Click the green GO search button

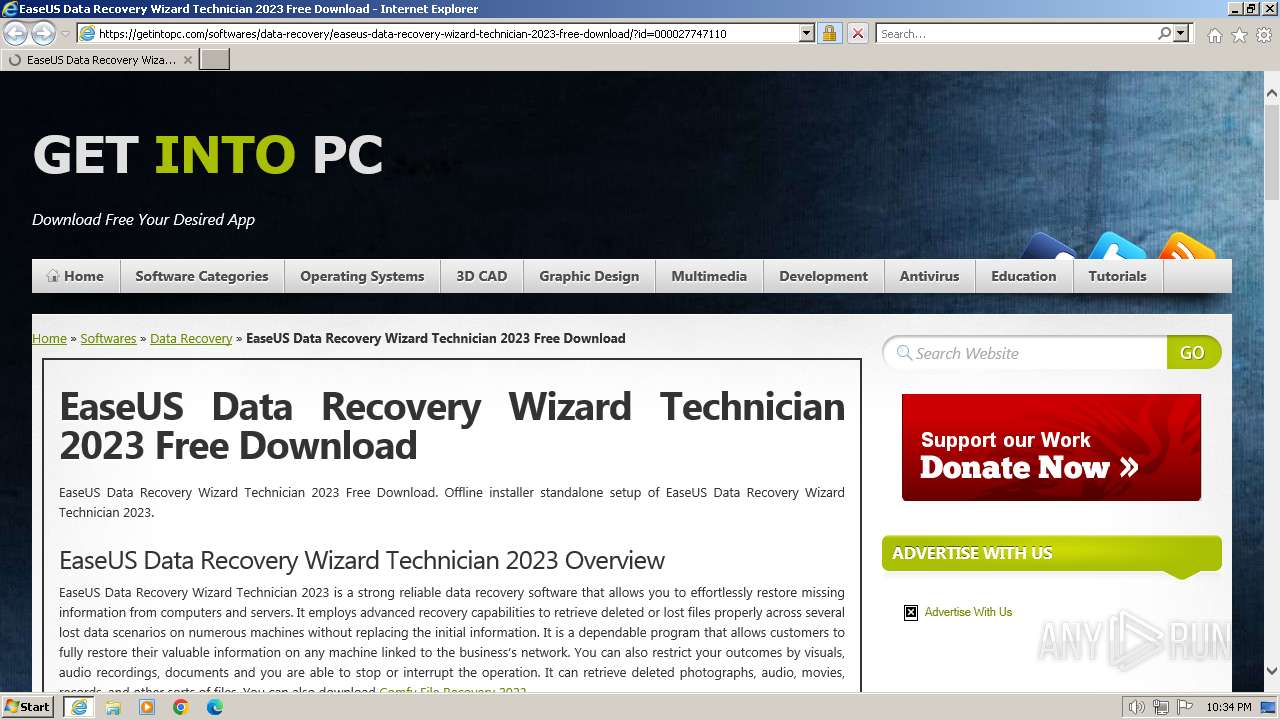1193,353
